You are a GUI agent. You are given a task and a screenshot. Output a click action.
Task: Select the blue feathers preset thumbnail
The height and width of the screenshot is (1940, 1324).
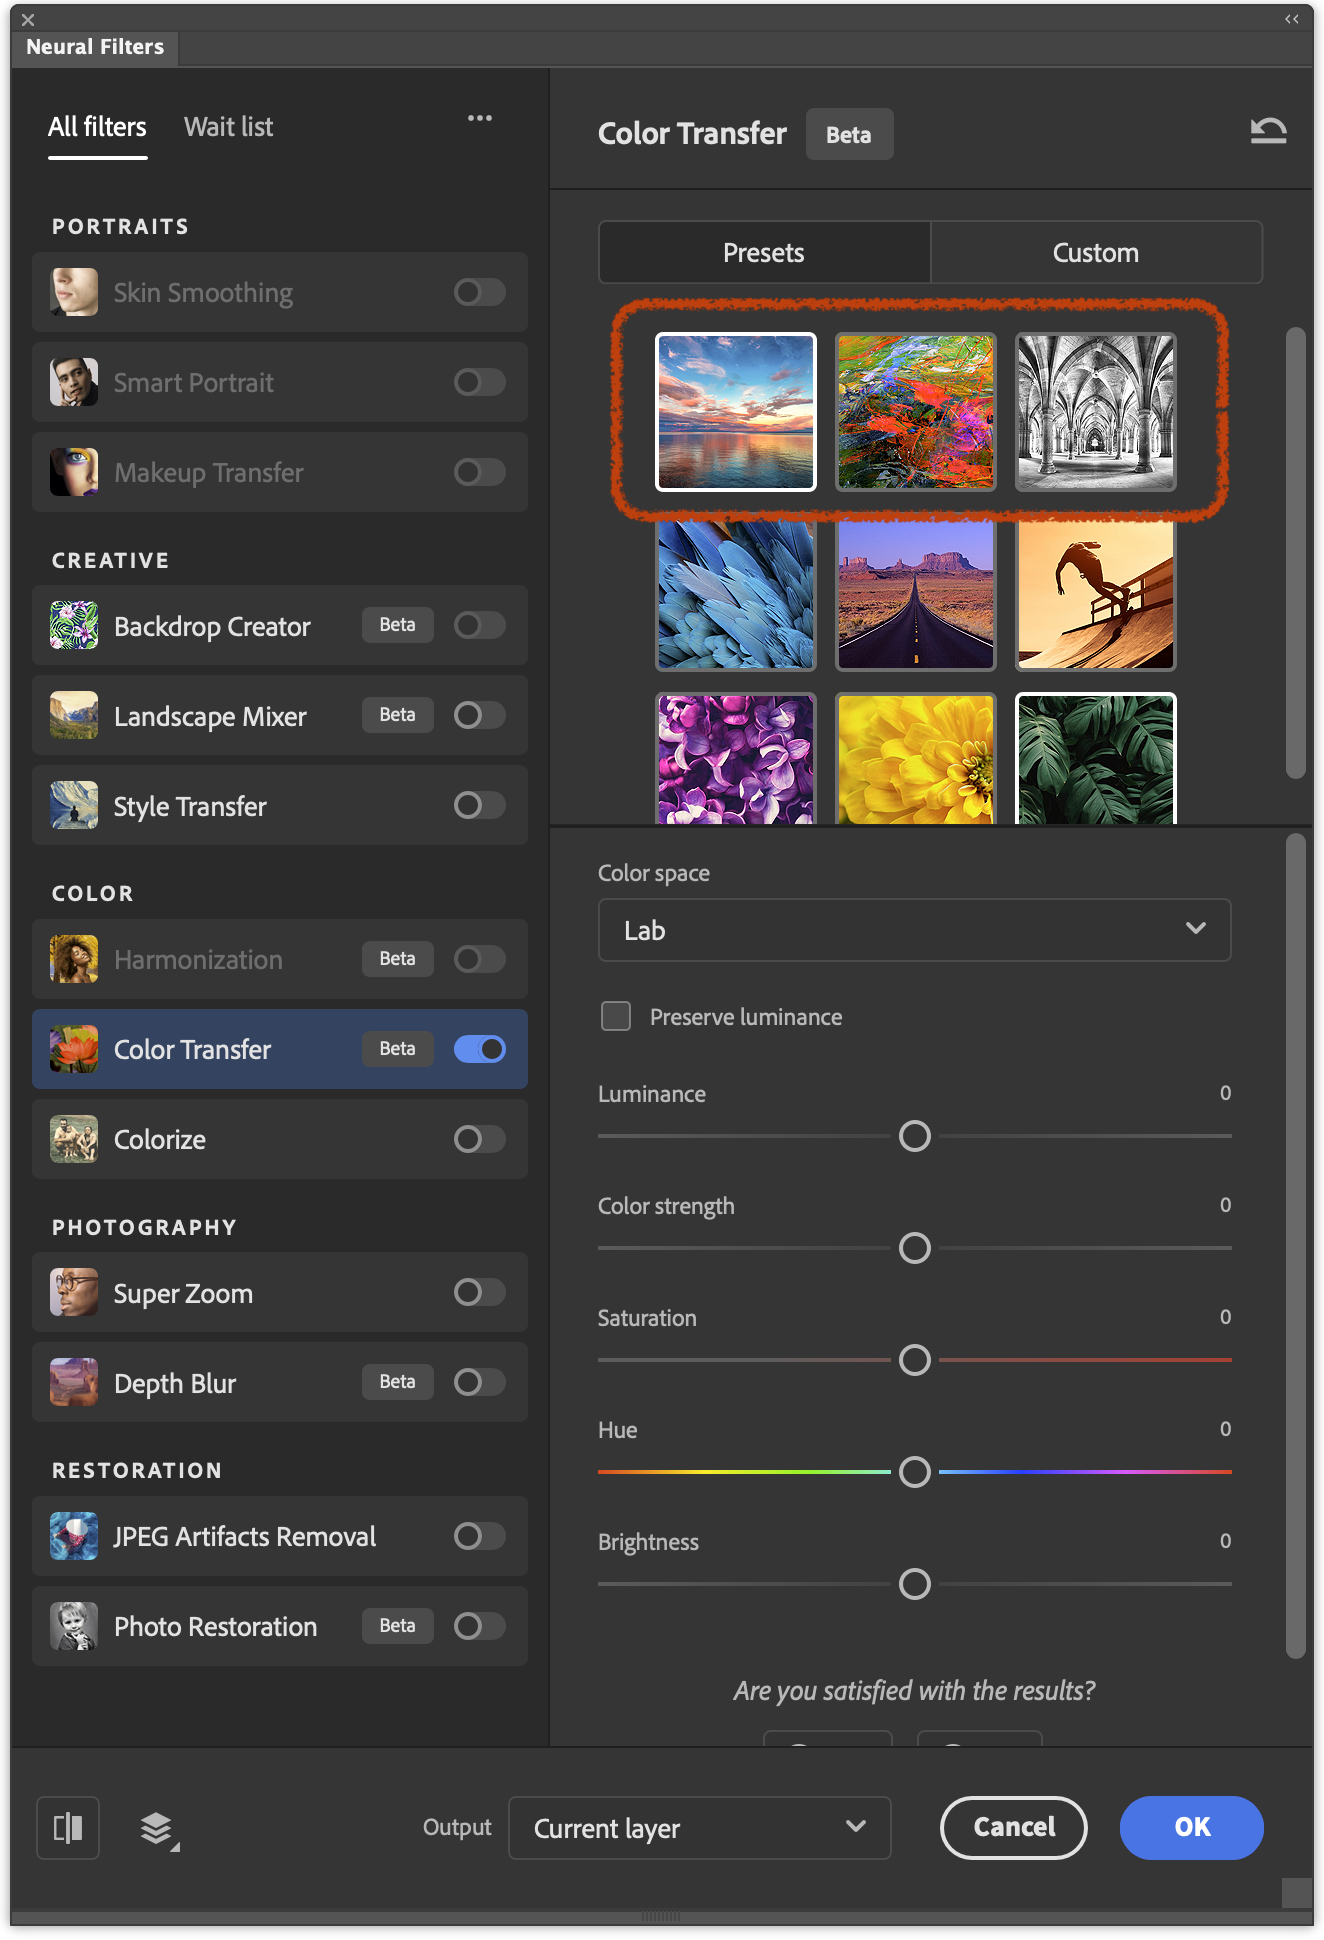pyautogui.click(x=736, y=594)
